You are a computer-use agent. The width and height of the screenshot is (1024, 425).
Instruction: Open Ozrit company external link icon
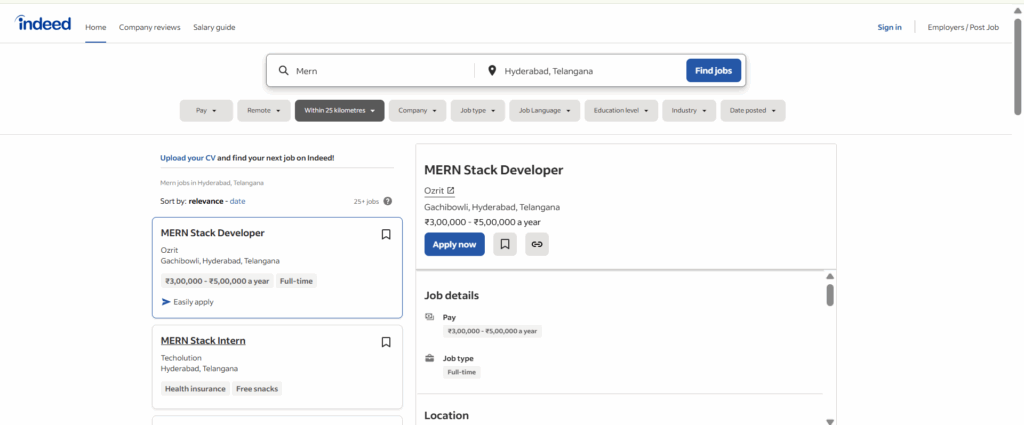(x=450, y=191)
